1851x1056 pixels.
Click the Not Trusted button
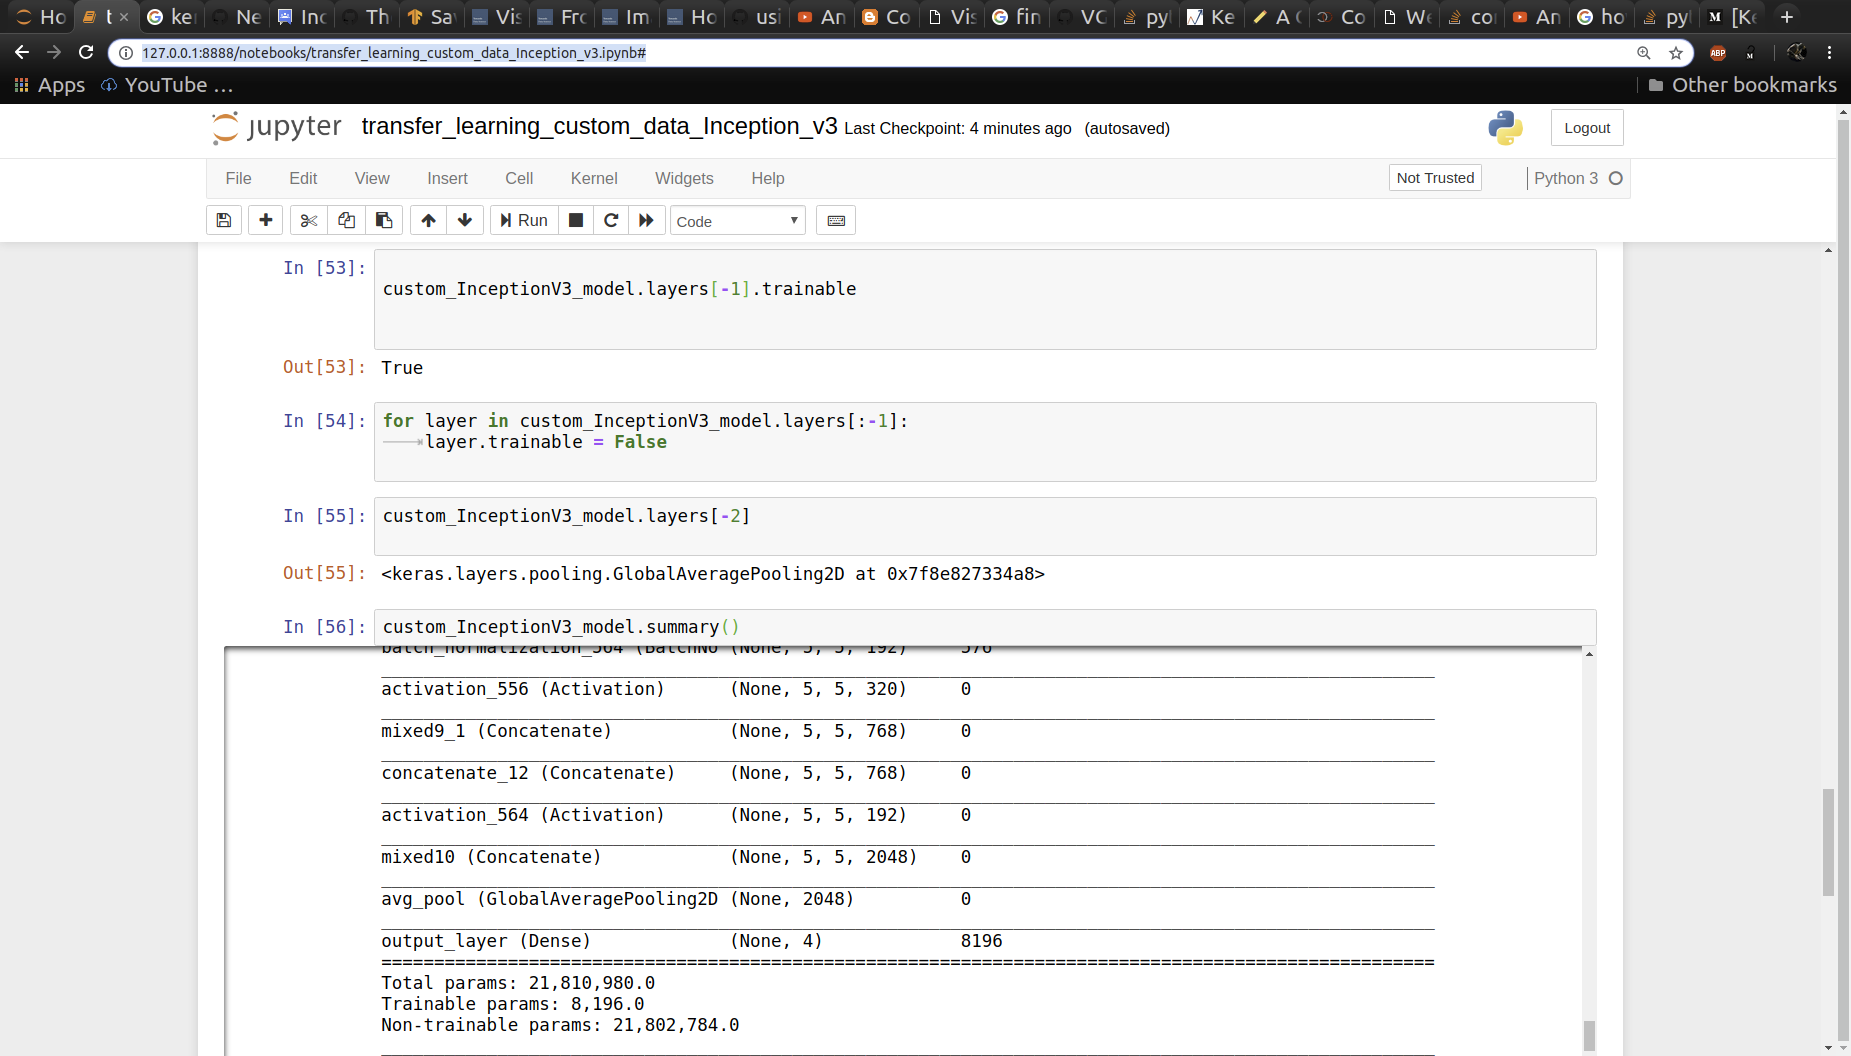(x=1434, y=177)
